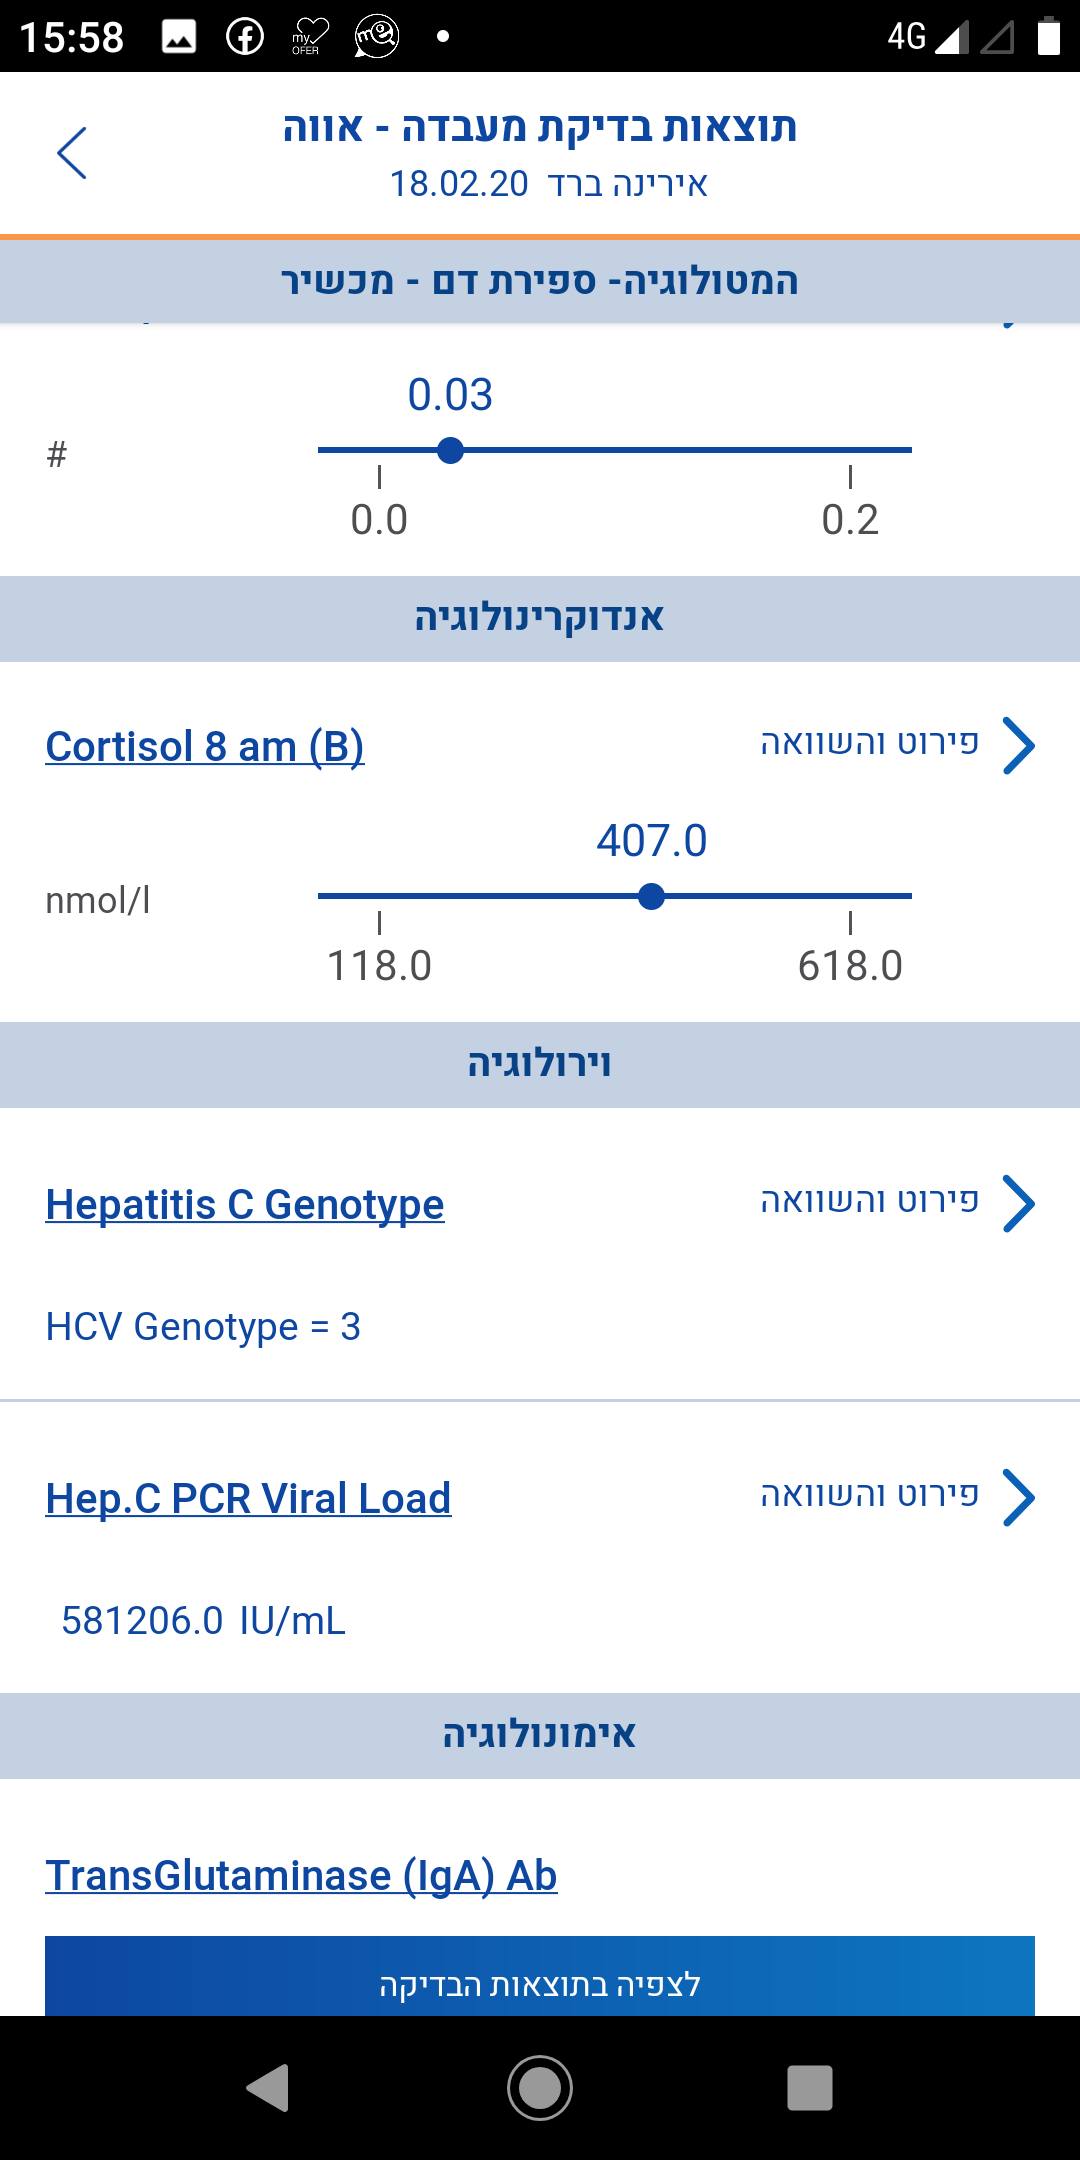Open the Hepatitis C Genotype link
Viewport: 1080px width, 2160px height.
coord(245,1204)
